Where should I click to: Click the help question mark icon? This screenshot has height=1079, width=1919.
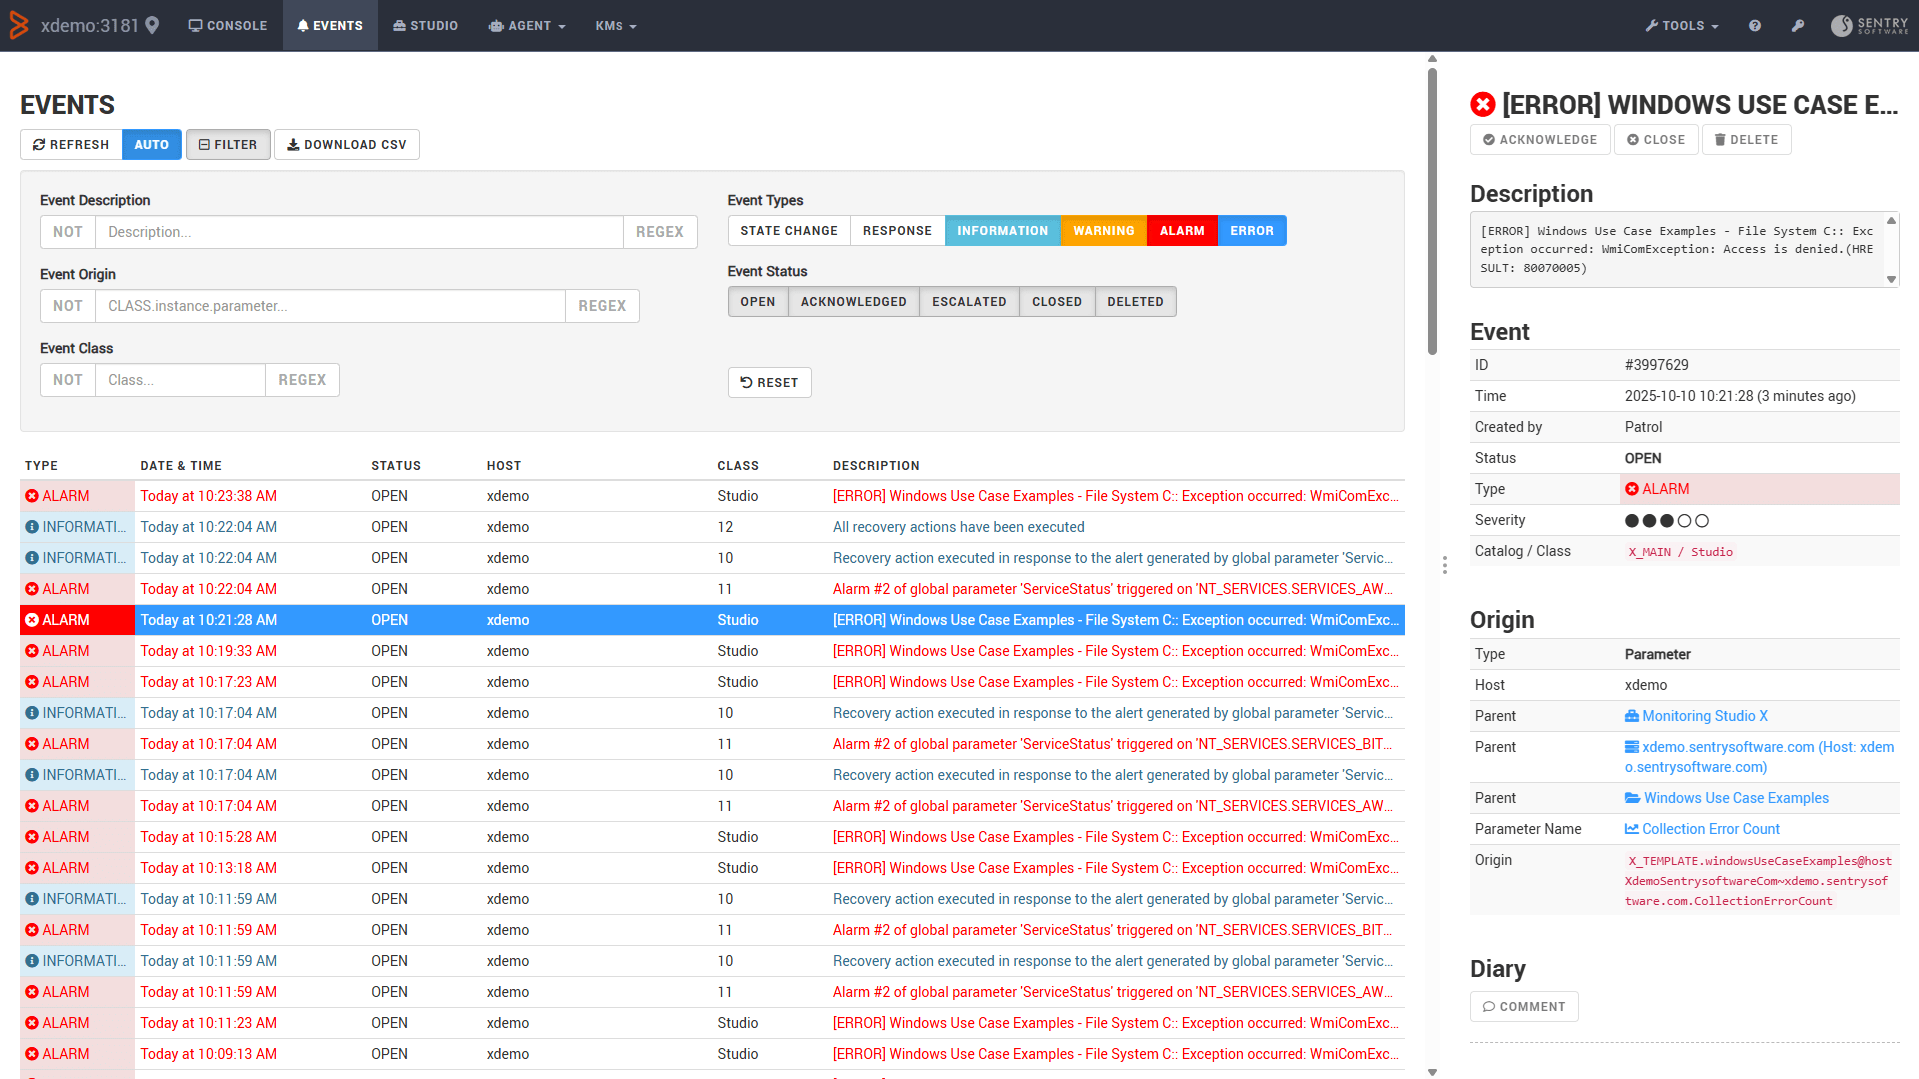1755,26
